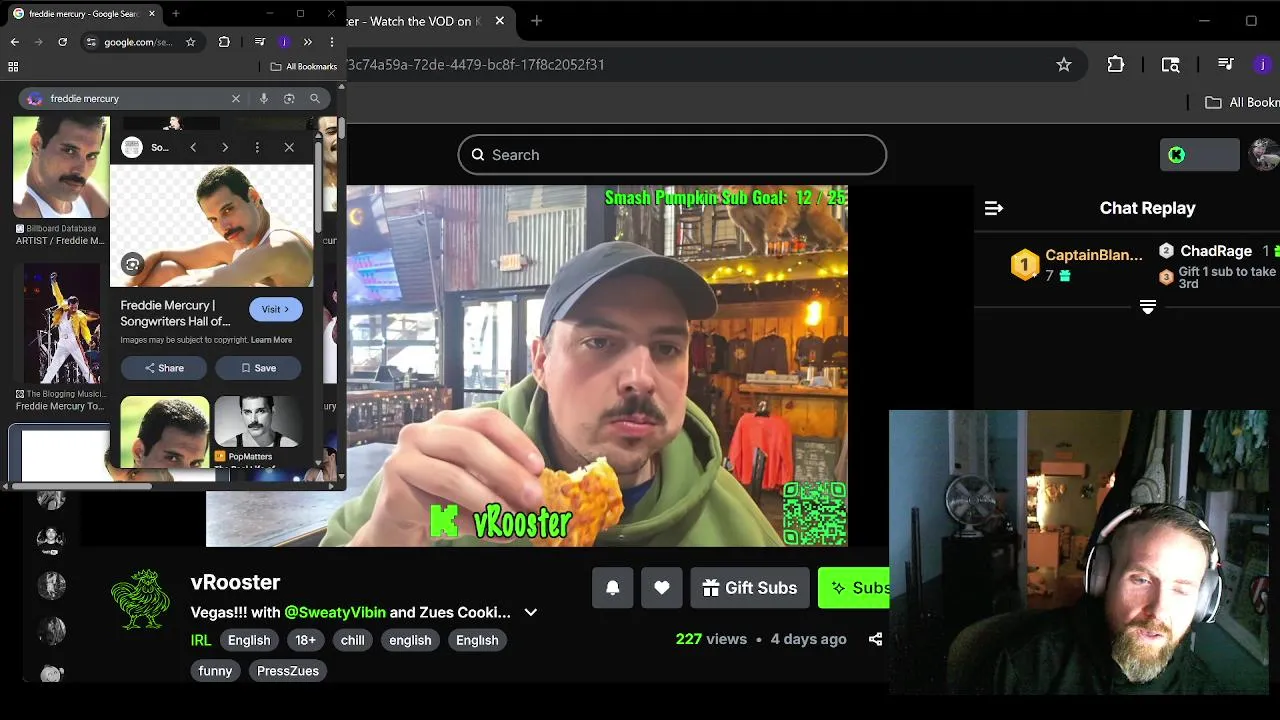Click Gift Subs button
This screenshot has width=1280, height=720.
pos(749,588)
